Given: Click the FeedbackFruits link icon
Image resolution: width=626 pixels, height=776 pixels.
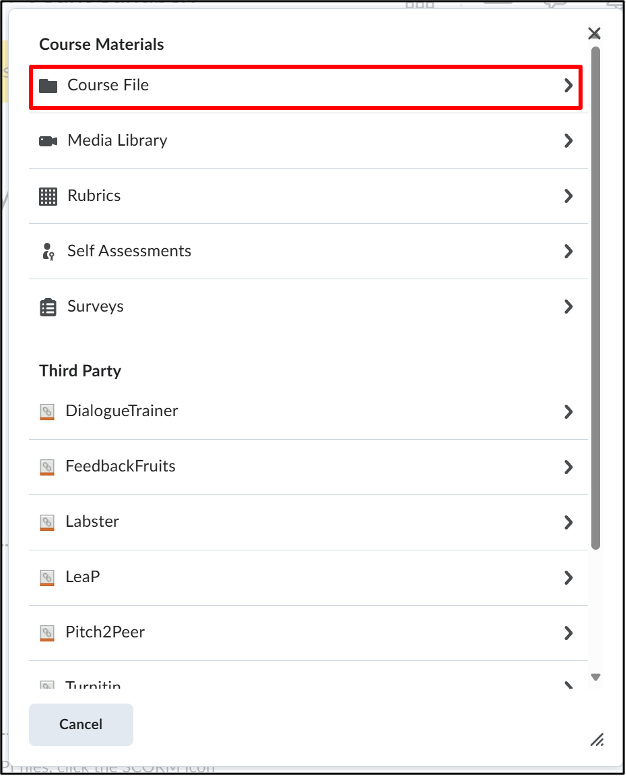Looking at the screenshot, I should (x=47, y=467).
